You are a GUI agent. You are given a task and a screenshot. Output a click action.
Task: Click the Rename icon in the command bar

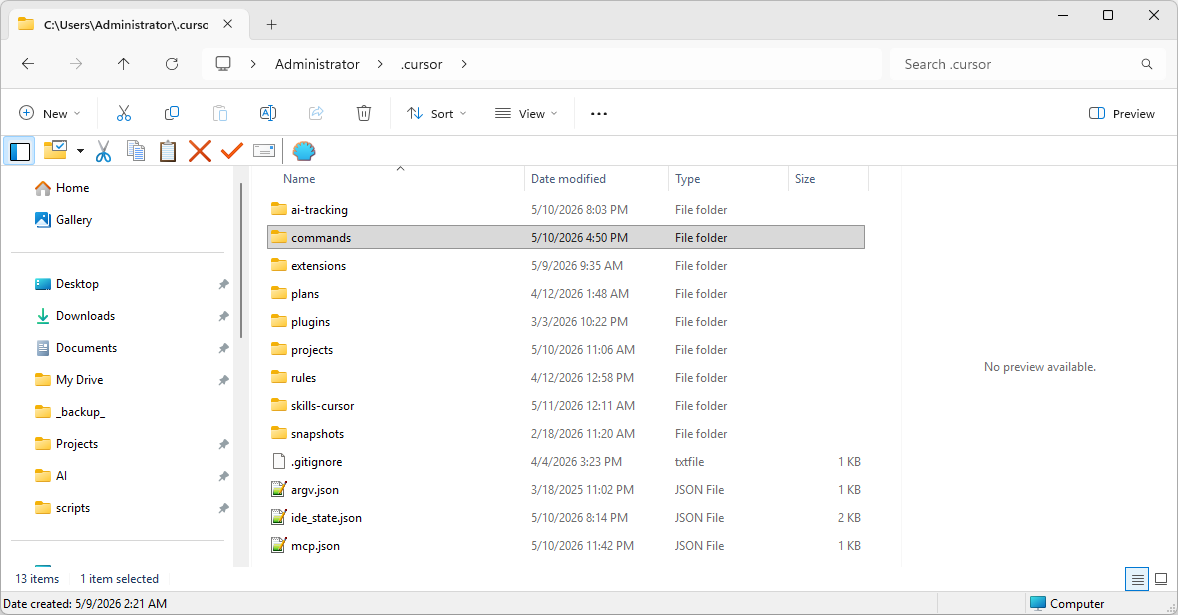pyautogui.click(x=268, y=113)
